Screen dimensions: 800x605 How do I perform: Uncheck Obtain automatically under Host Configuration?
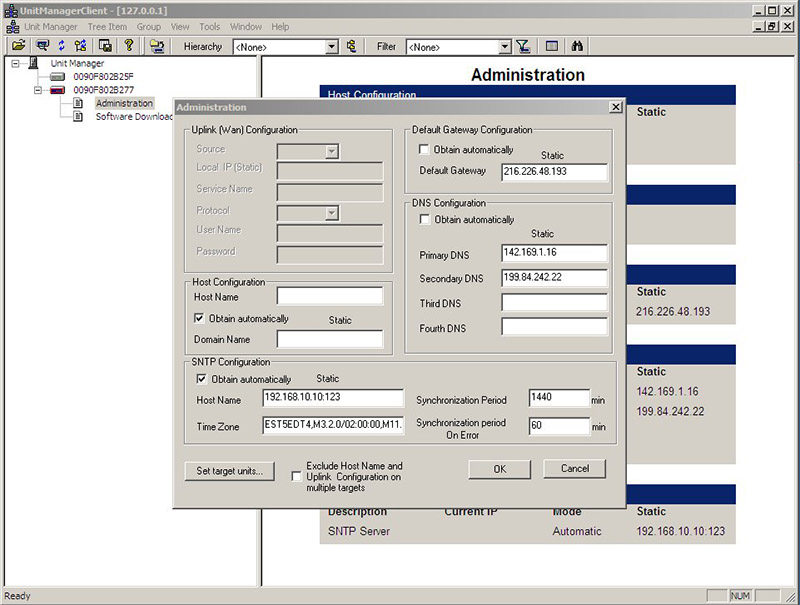(x=199, y=318)
